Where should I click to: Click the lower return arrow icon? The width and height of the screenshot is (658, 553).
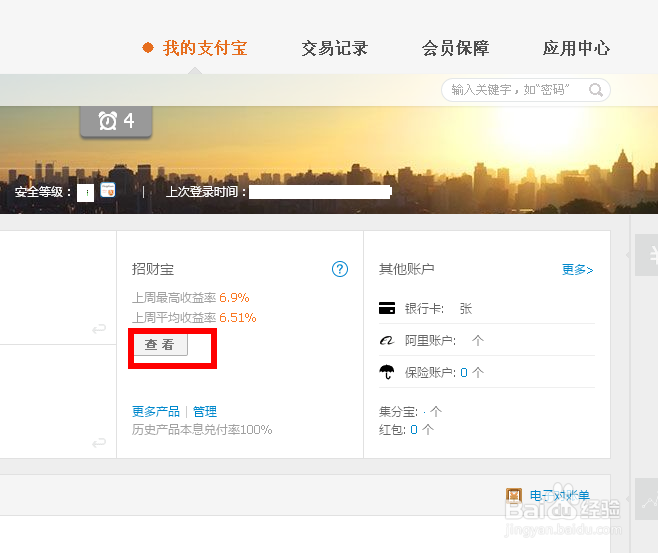point(99,443)
